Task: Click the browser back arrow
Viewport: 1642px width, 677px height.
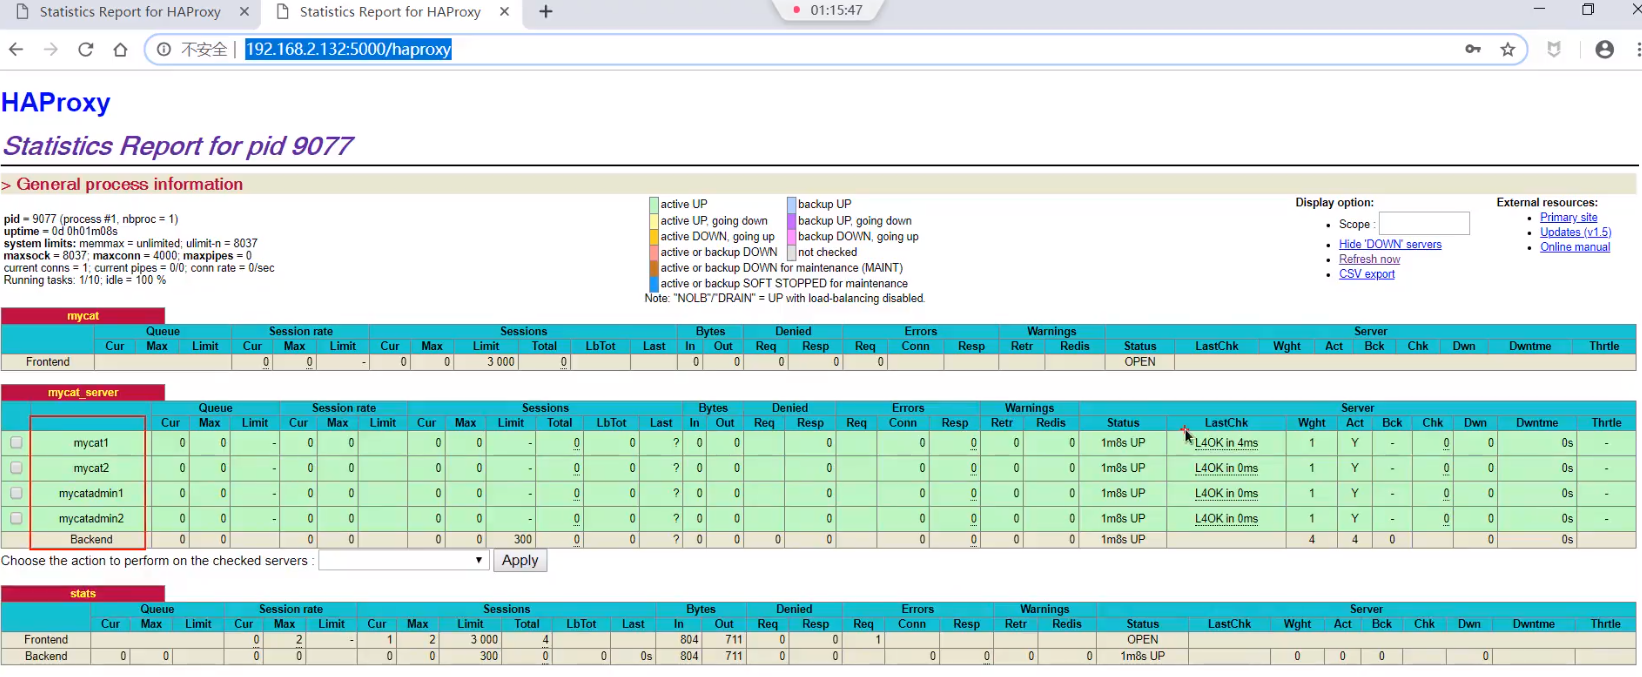Action: 16,50
